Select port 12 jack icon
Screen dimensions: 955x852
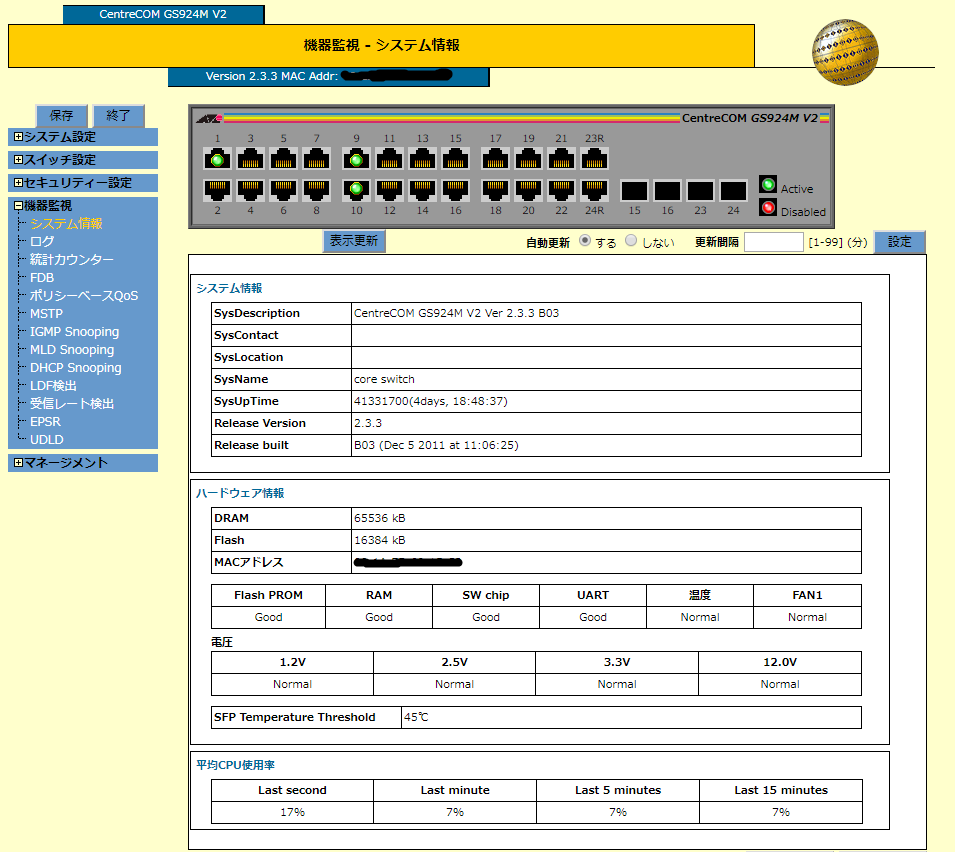tap(389, 190)
